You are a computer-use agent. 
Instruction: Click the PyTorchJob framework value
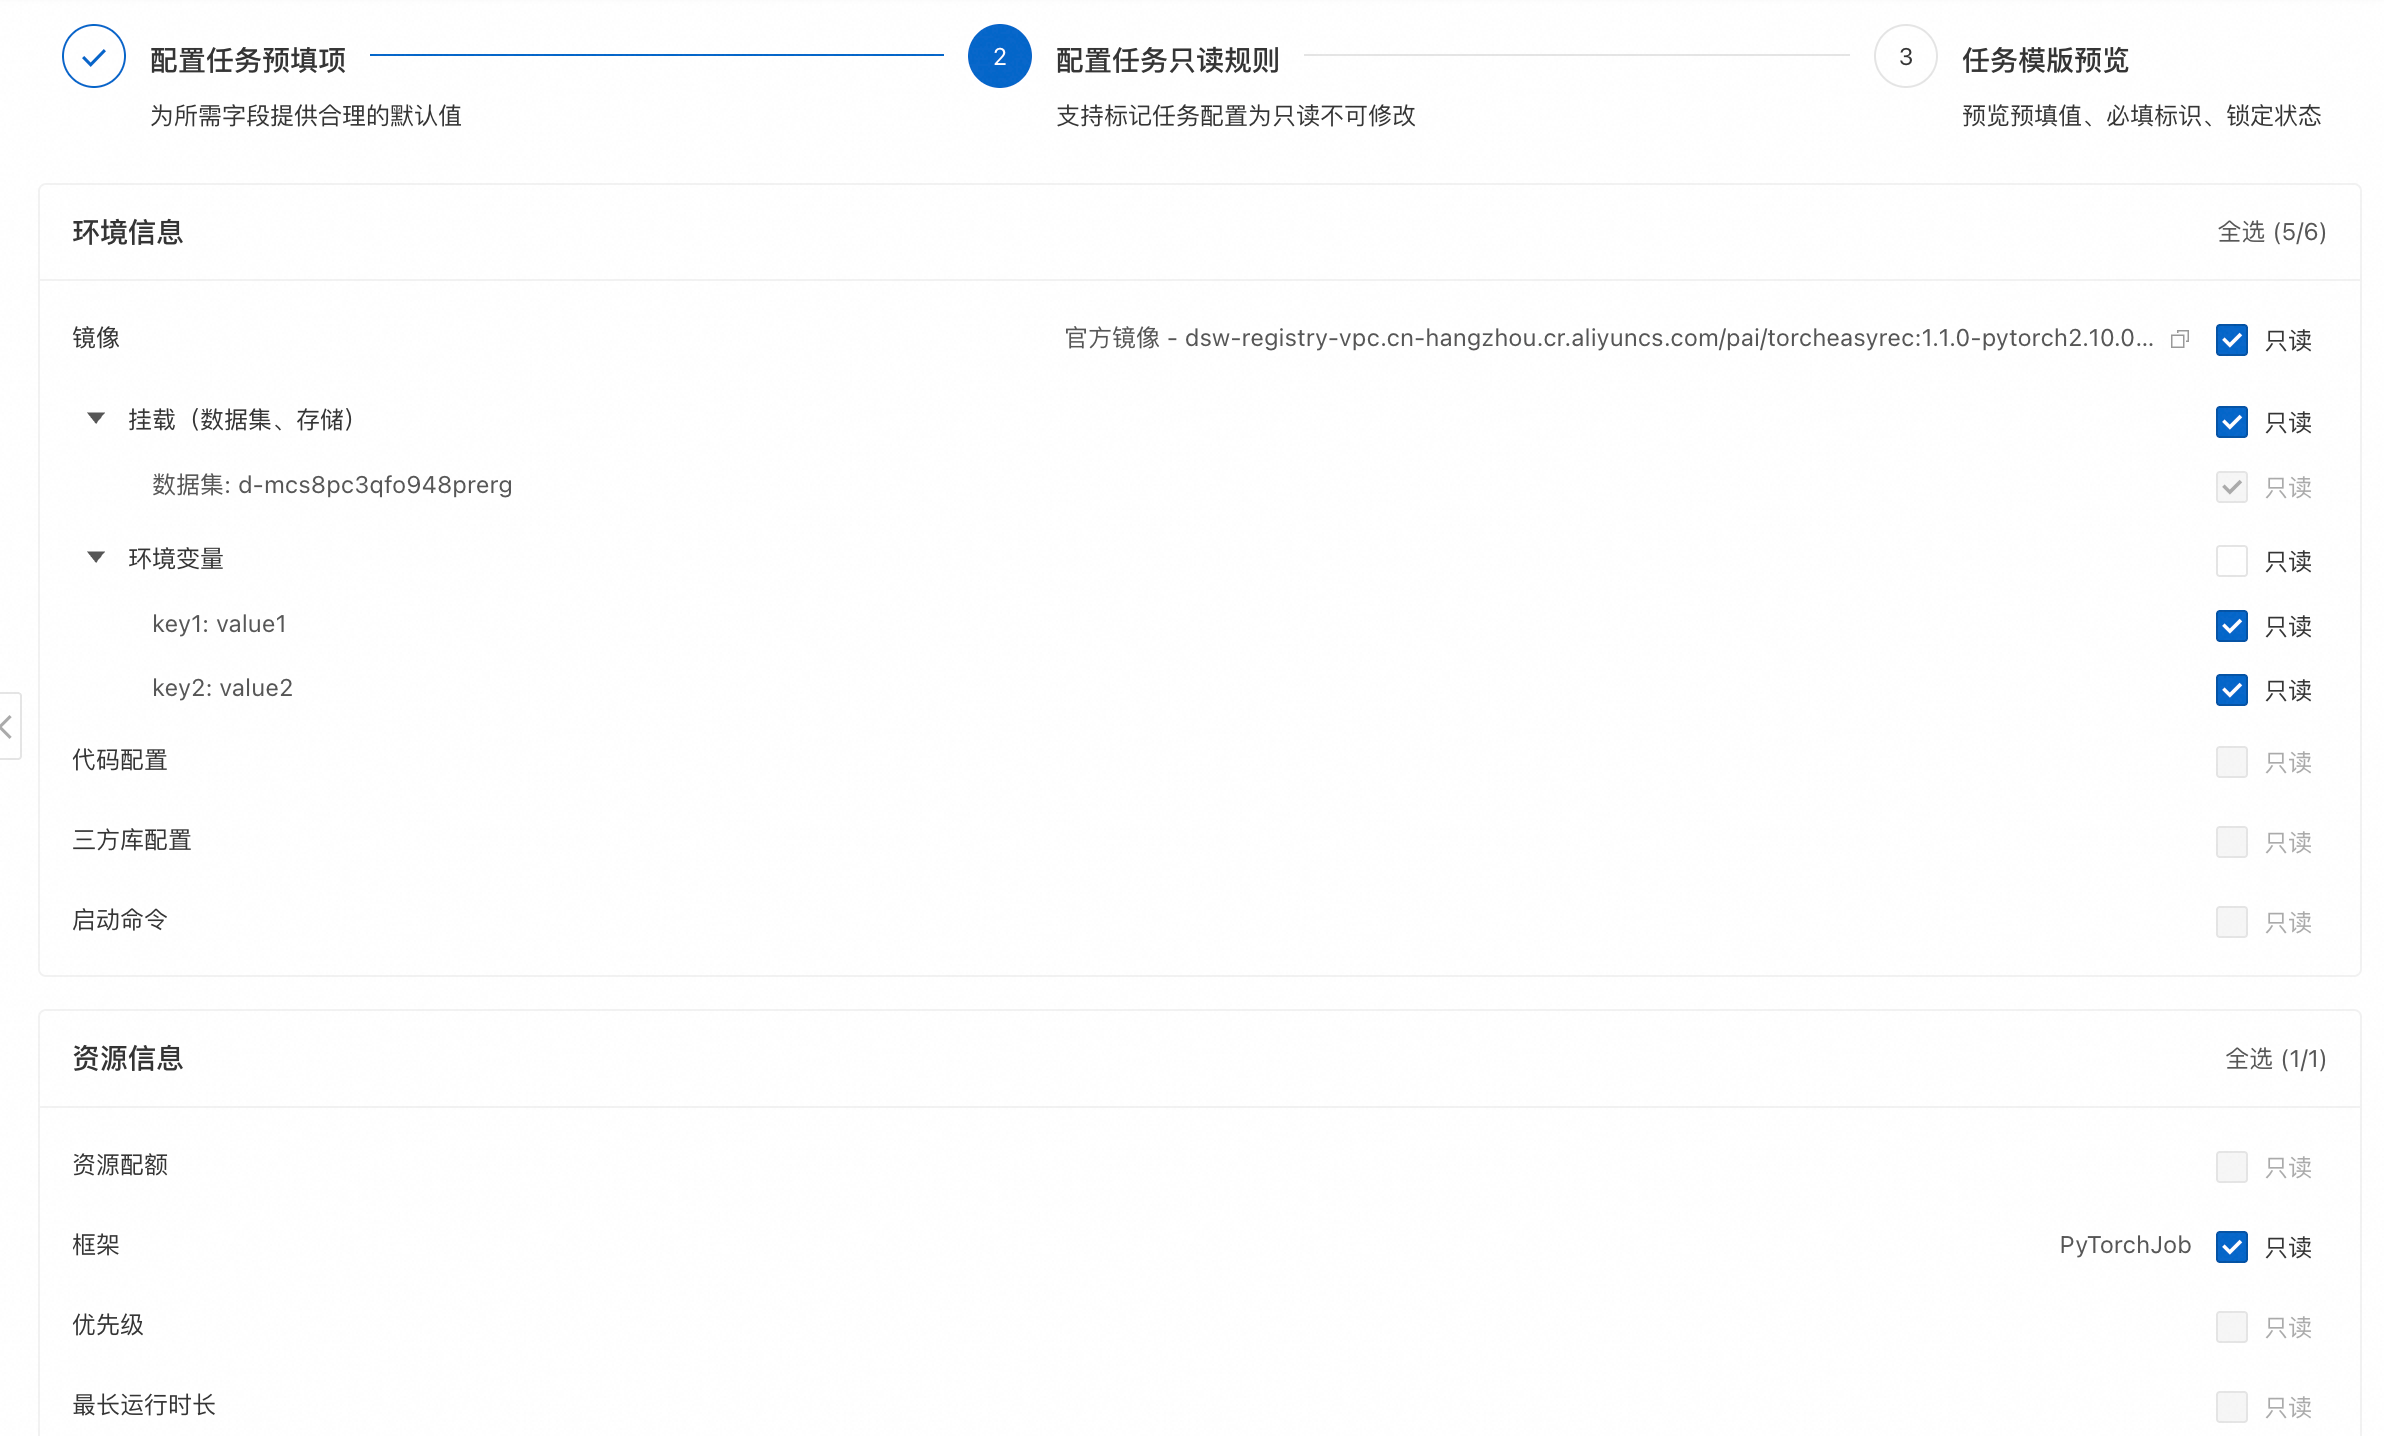pyautogui.click(x=2125, y=1245)
